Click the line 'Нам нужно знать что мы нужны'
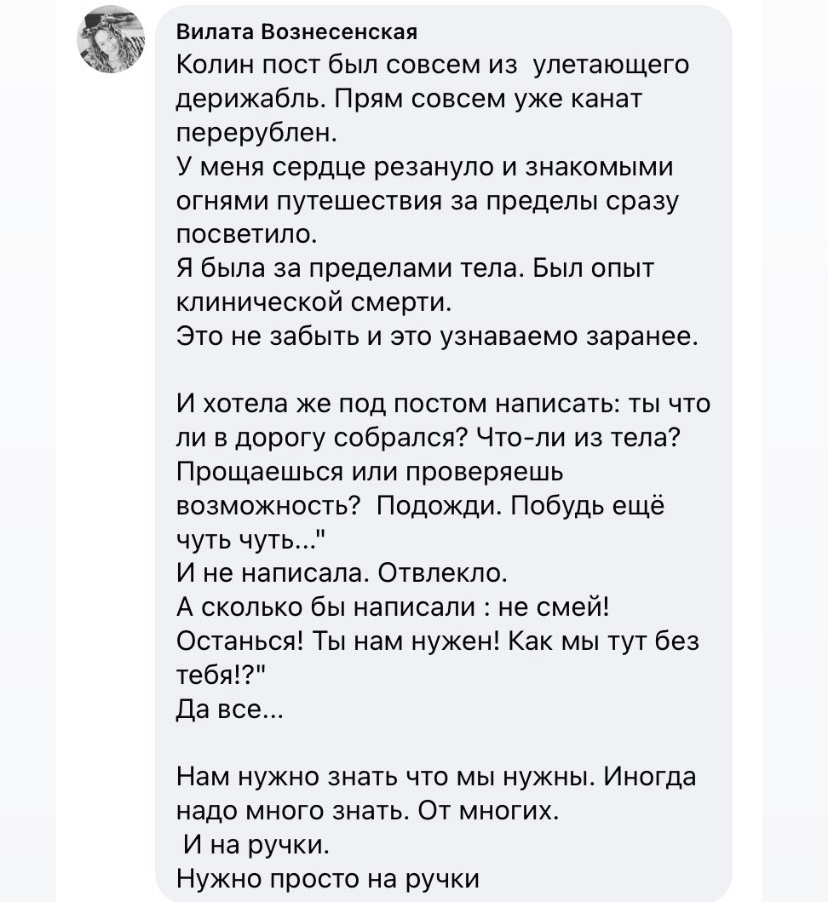The width and height of the screenshot is (828, 902). [x=435, y=777]
